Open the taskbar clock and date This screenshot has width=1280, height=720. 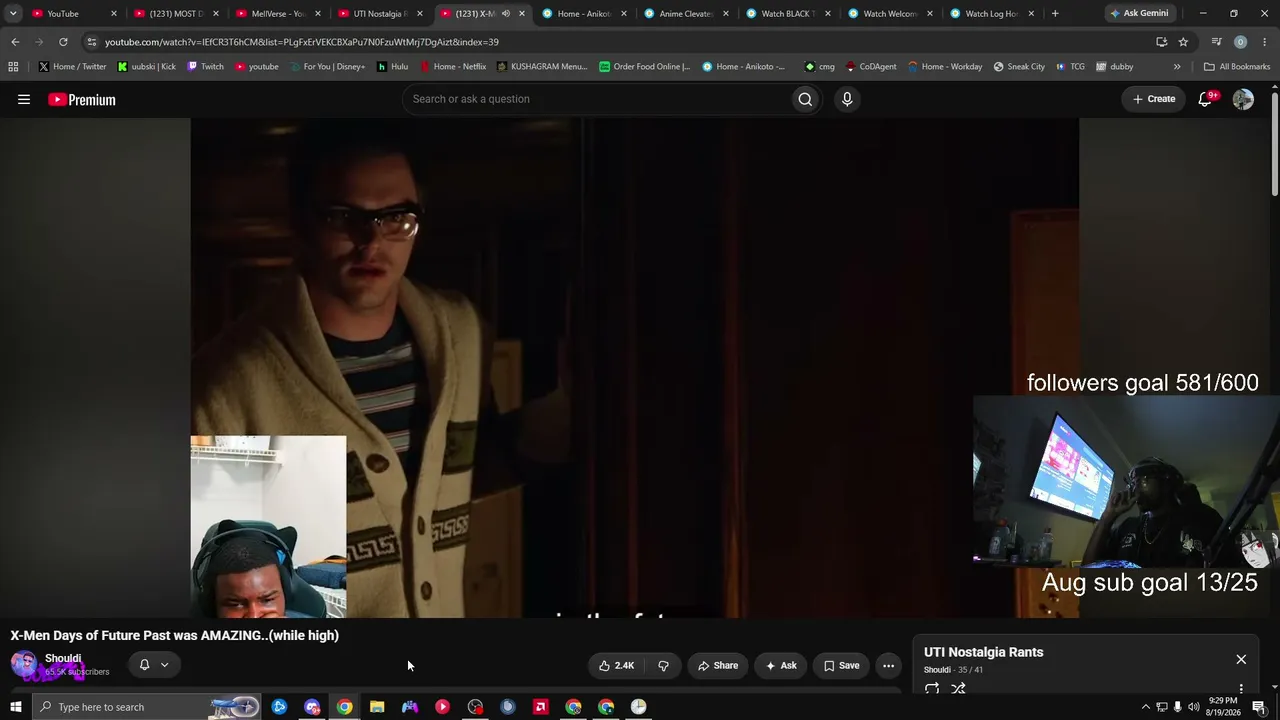pyautogui.click(x=1224, y=707)
